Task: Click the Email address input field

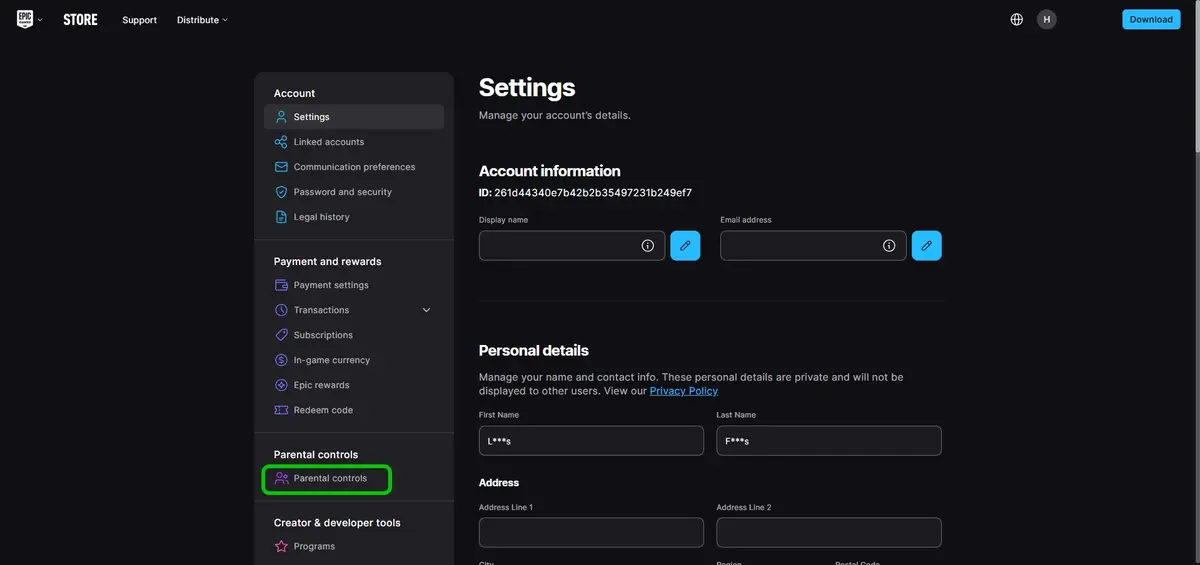Action: [813, 246]
